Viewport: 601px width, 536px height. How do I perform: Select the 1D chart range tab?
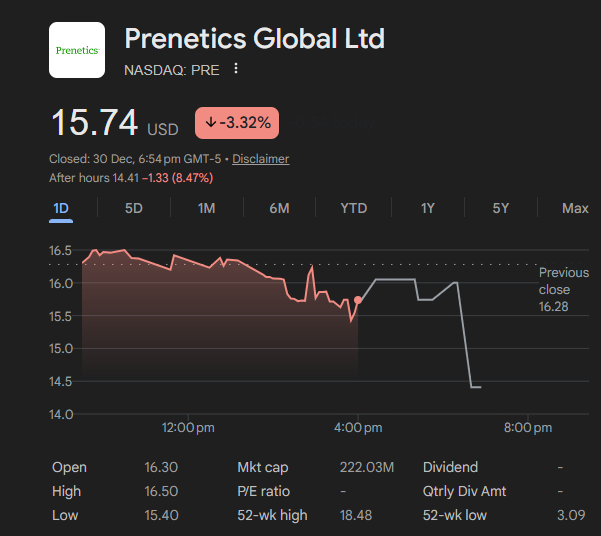coord(60,208)
